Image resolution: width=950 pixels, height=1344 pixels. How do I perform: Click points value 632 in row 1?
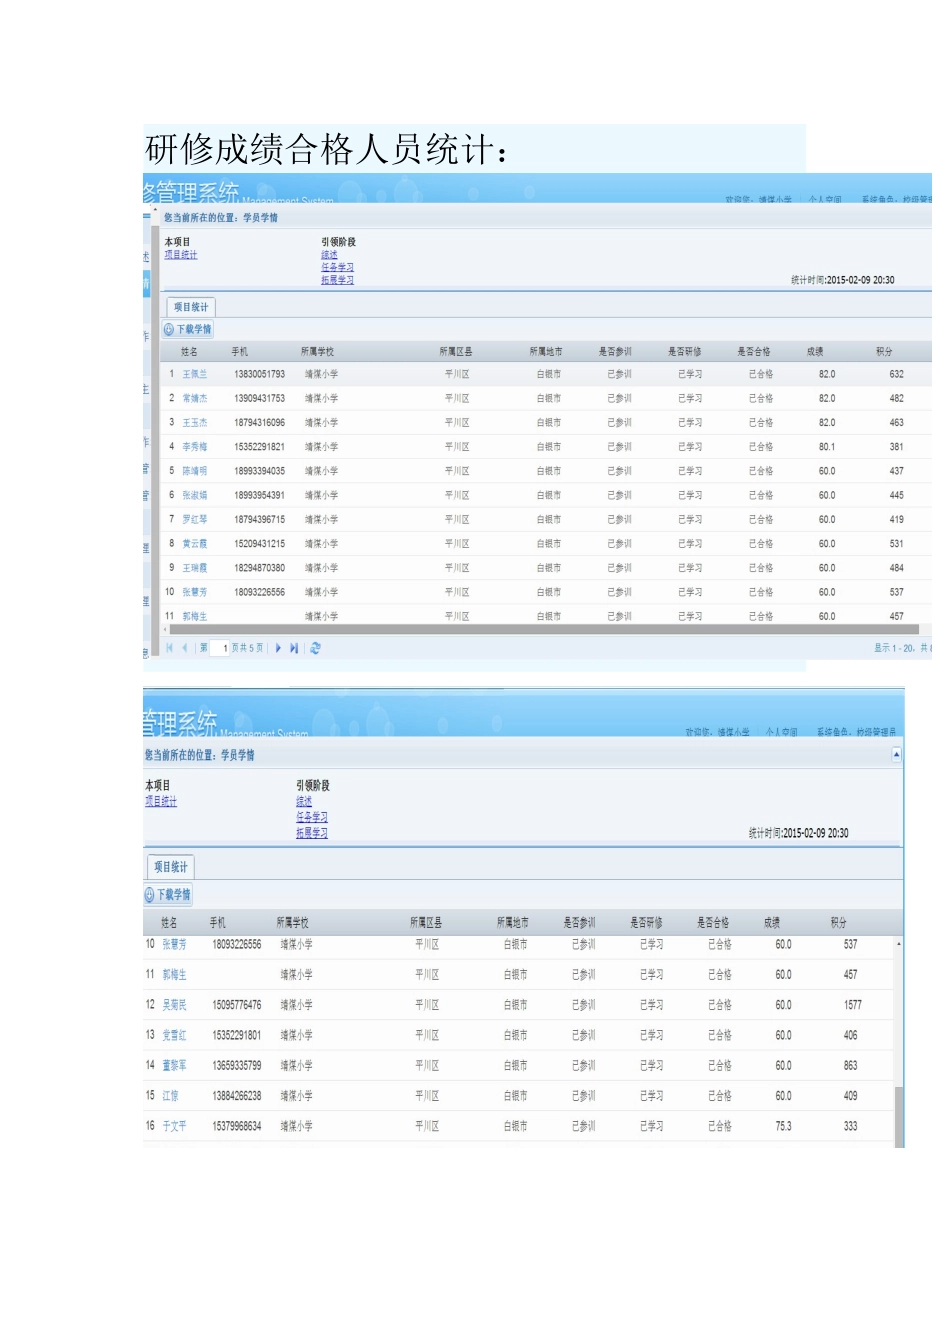(x=896, y=374)
